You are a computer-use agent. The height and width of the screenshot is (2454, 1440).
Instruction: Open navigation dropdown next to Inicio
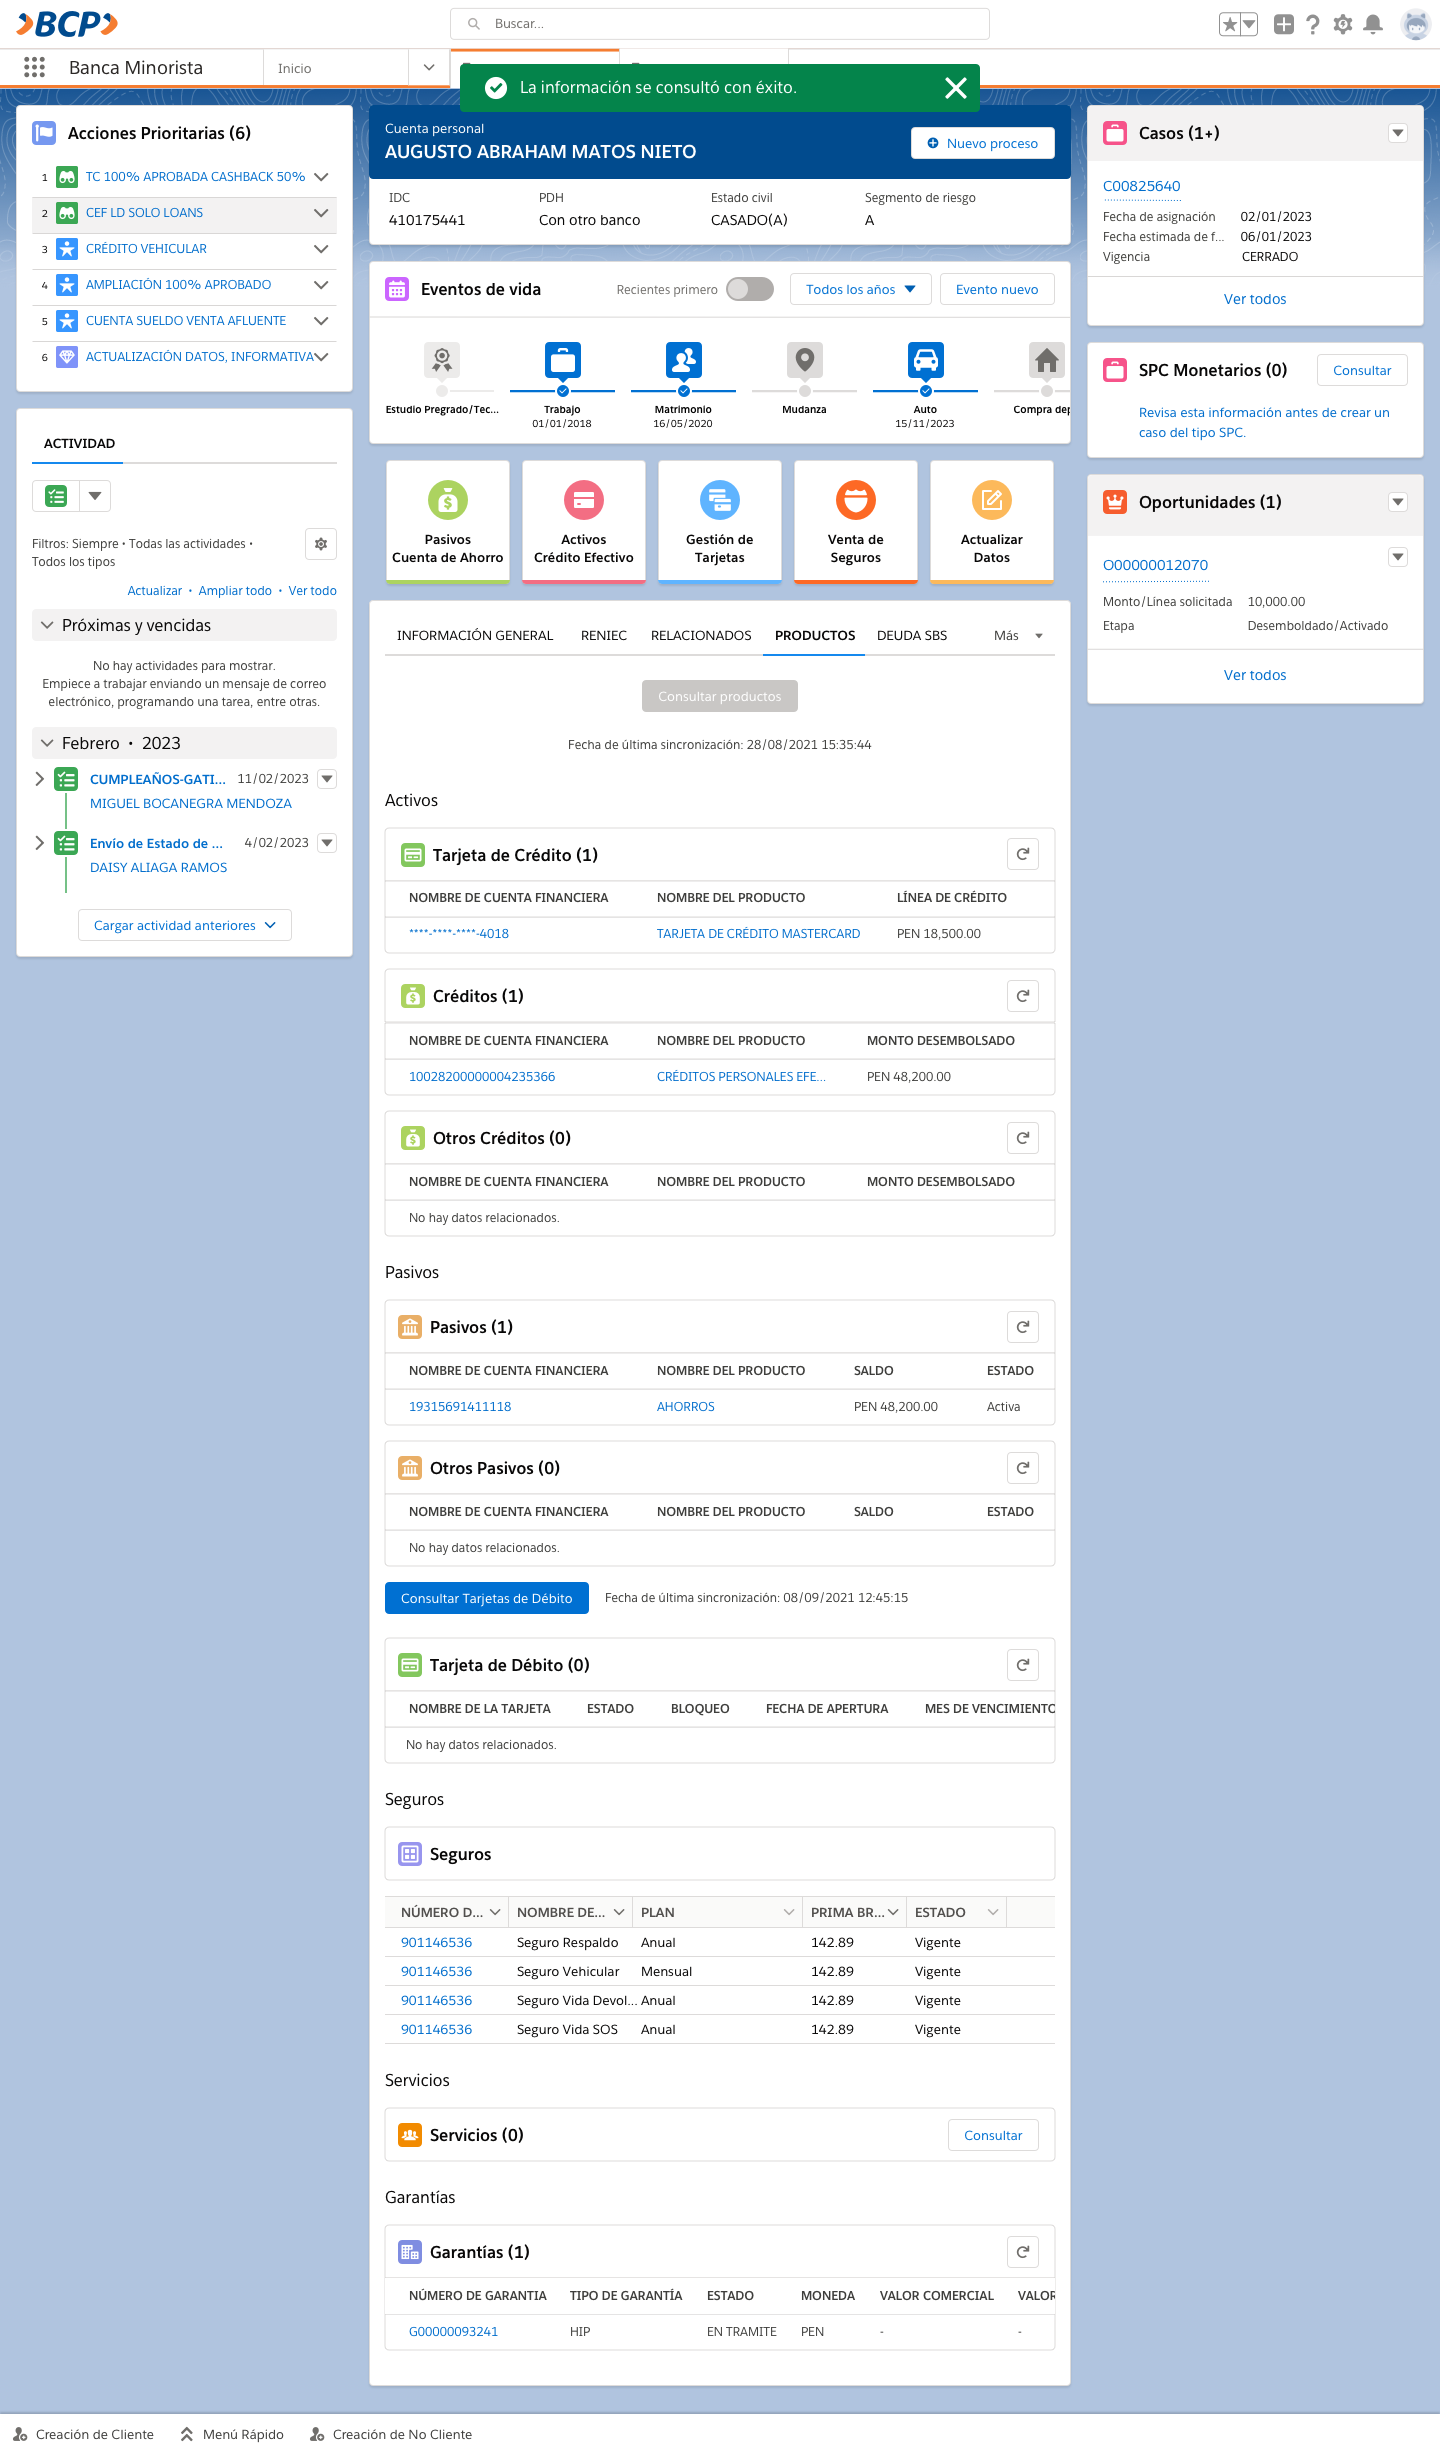coord(429,68)
